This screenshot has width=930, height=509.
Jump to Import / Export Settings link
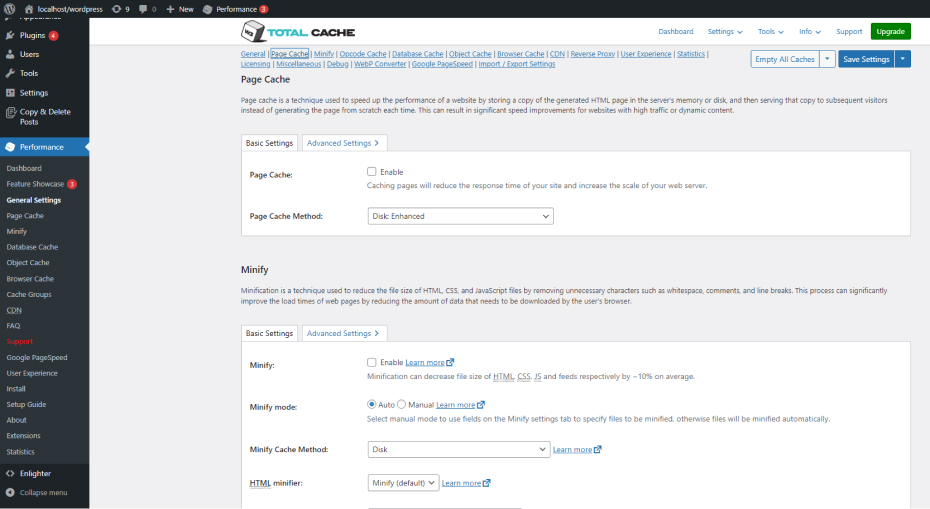pyautogui.click(x=517, y=64)
